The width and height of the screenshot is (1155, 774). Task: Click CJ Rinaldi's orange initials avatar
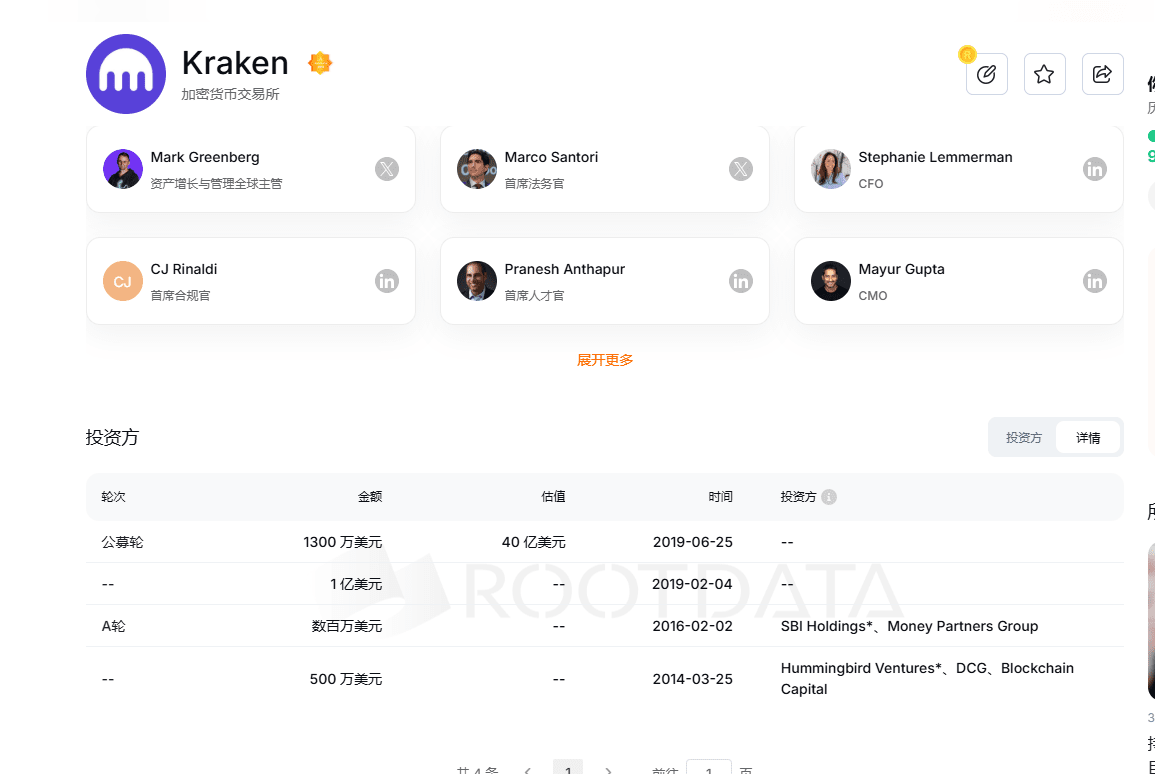123,281
